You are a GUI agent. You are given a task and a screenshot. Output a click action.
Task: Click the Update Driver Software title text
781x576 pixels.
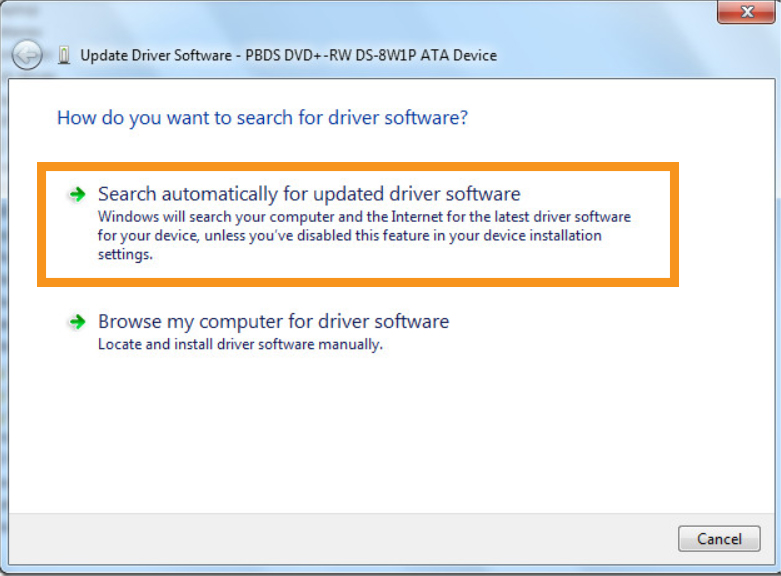(x=288, y=55)
